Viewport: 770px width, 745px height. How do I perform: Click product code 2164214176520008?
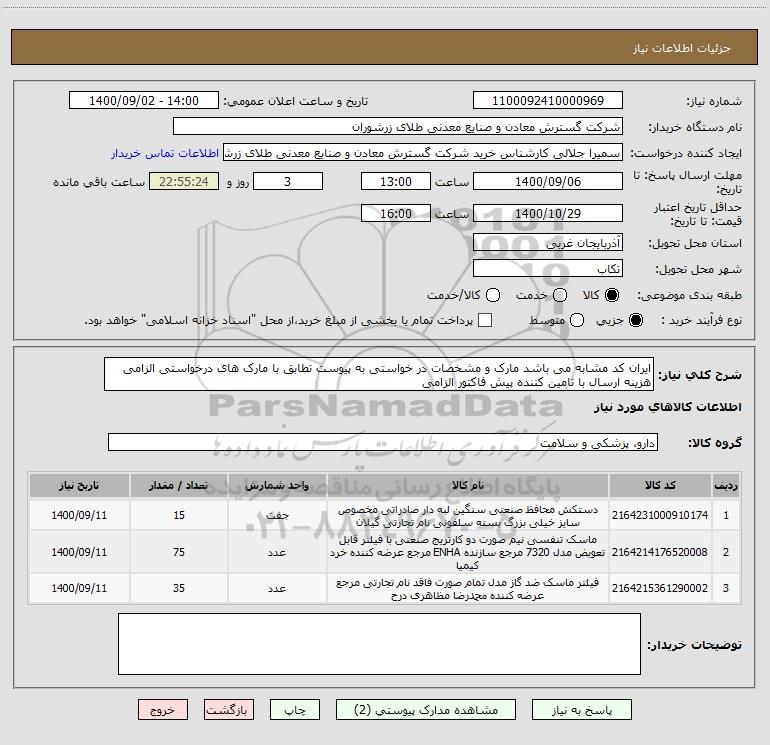[660, 552]
